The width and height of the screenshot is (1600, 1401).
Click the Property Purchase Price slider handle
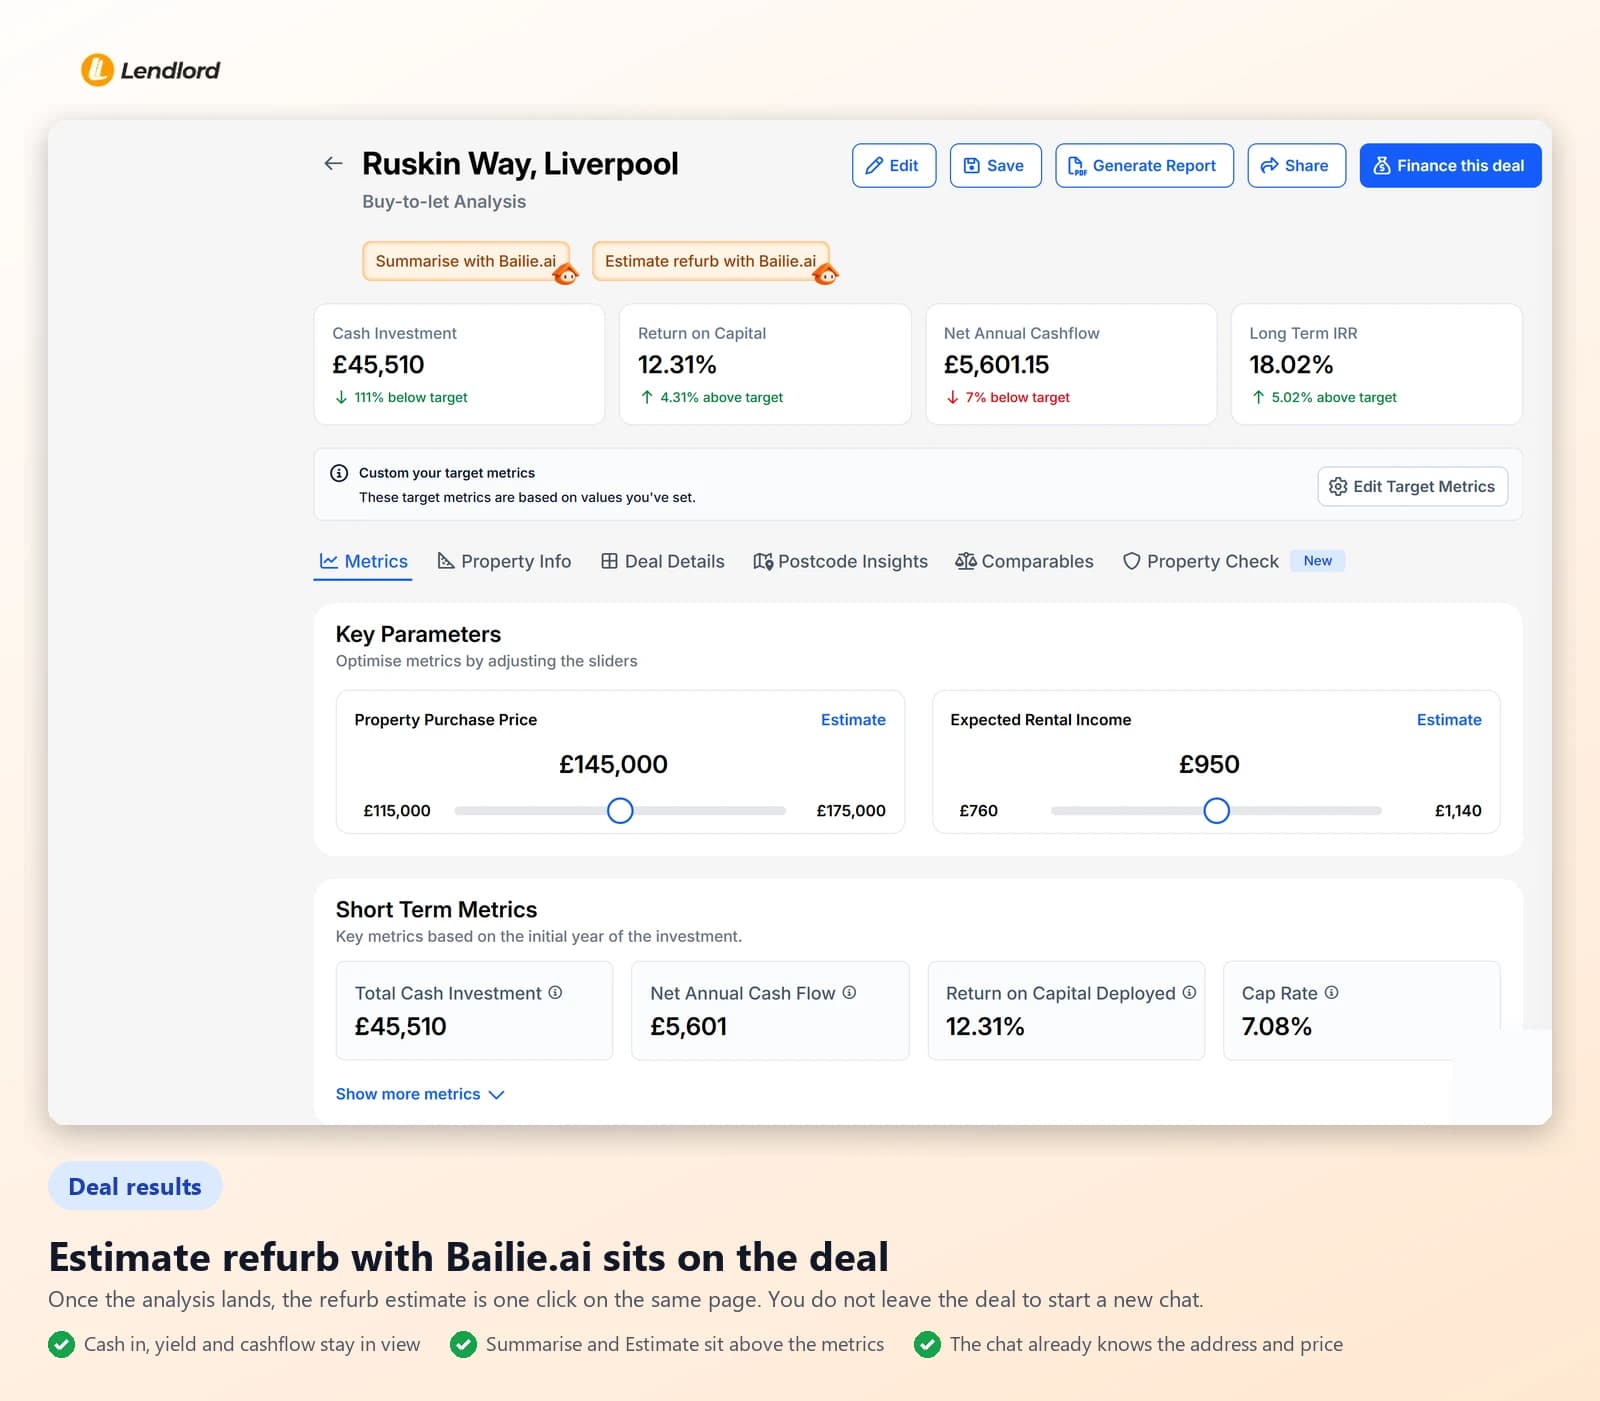[x=620, y=810]
